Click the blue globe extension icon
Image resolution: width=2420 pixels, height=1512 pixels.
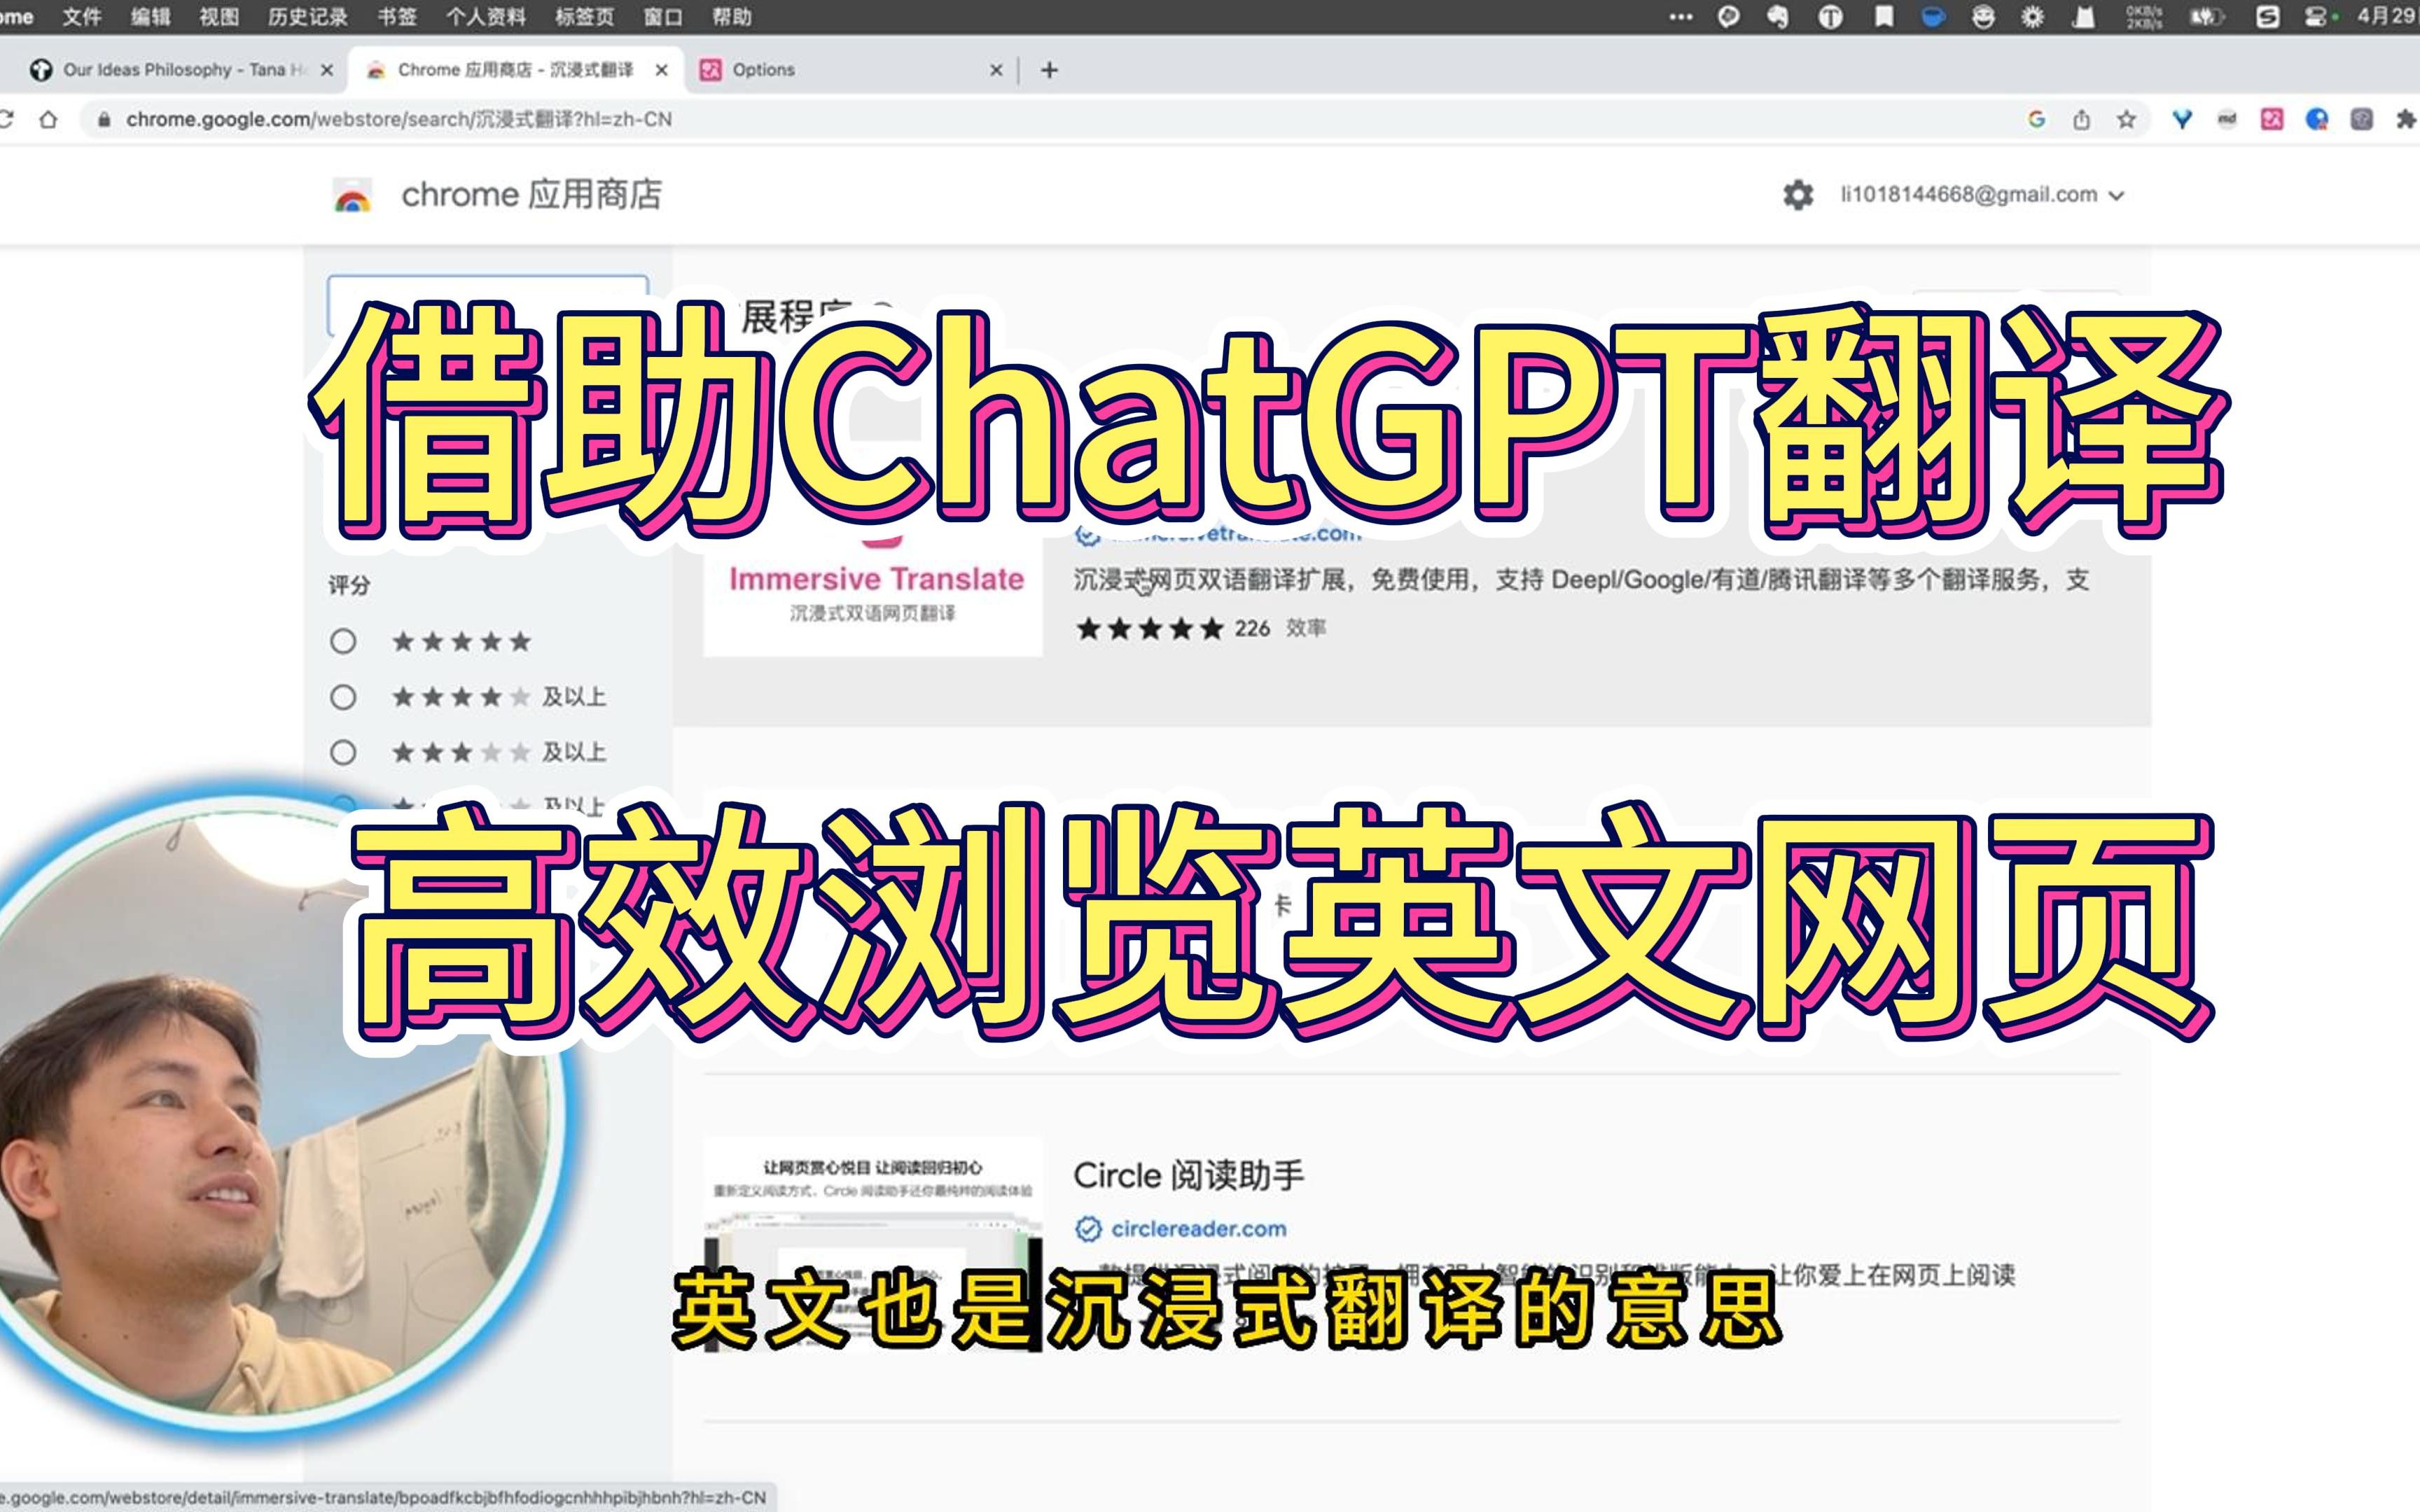pos(2317,120)
